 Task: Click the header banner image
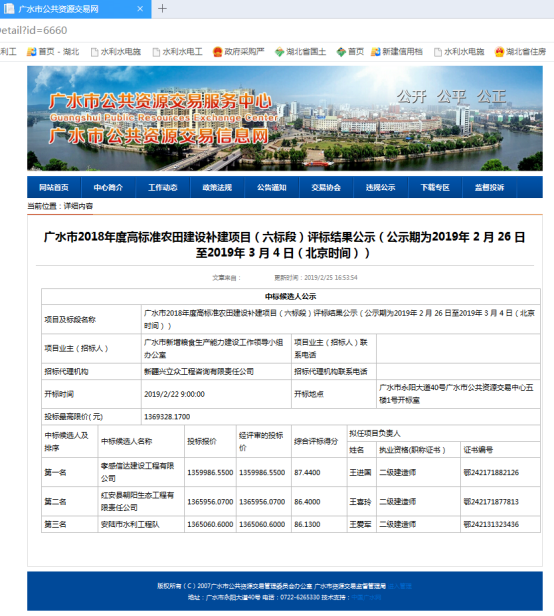[285, 118]
